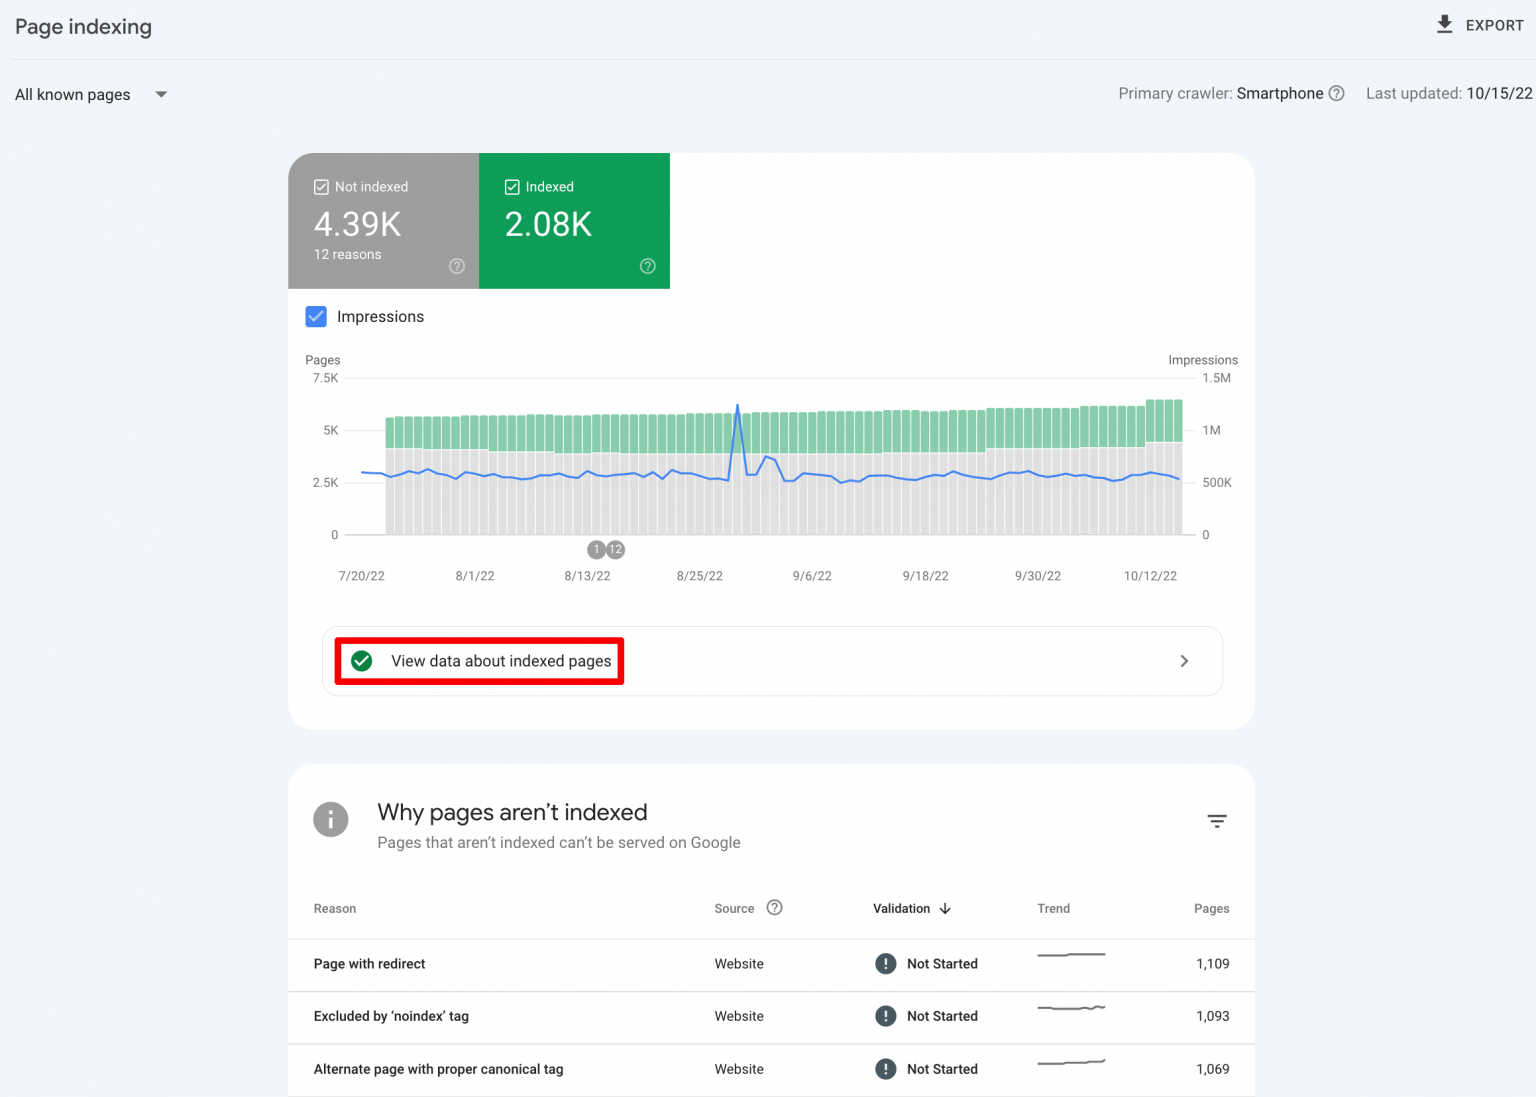
Task: Select the Page indexing page title
Action: pos(83,27)
